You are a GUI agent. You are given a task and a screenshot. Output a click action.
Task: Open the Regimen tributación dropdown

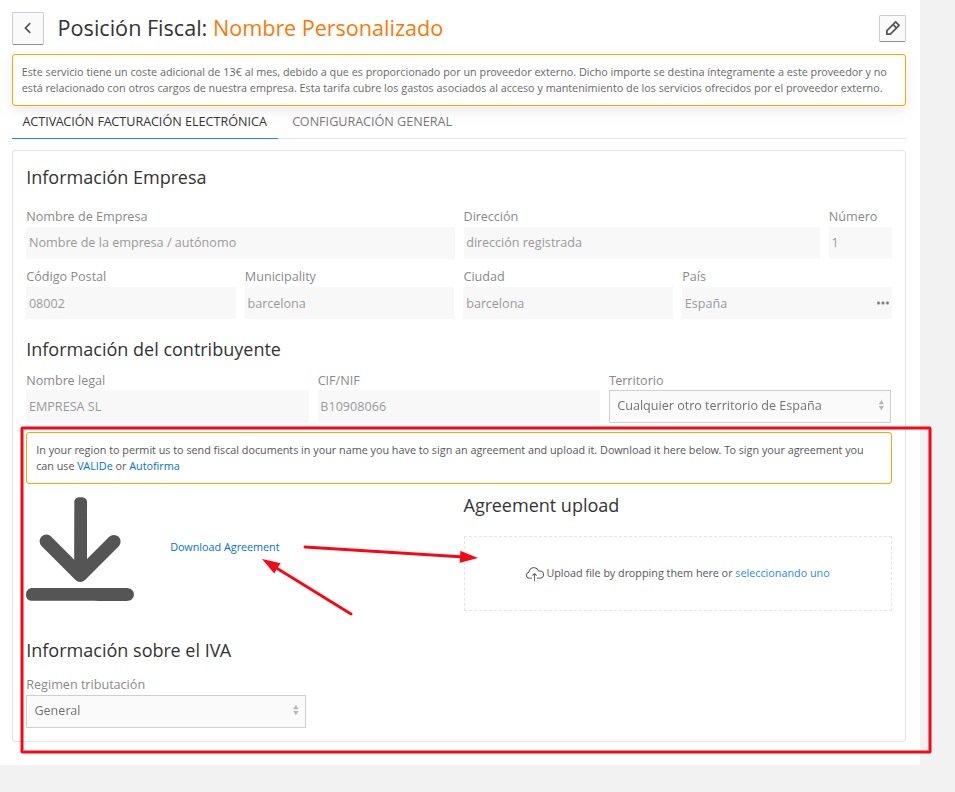(166, 711)
